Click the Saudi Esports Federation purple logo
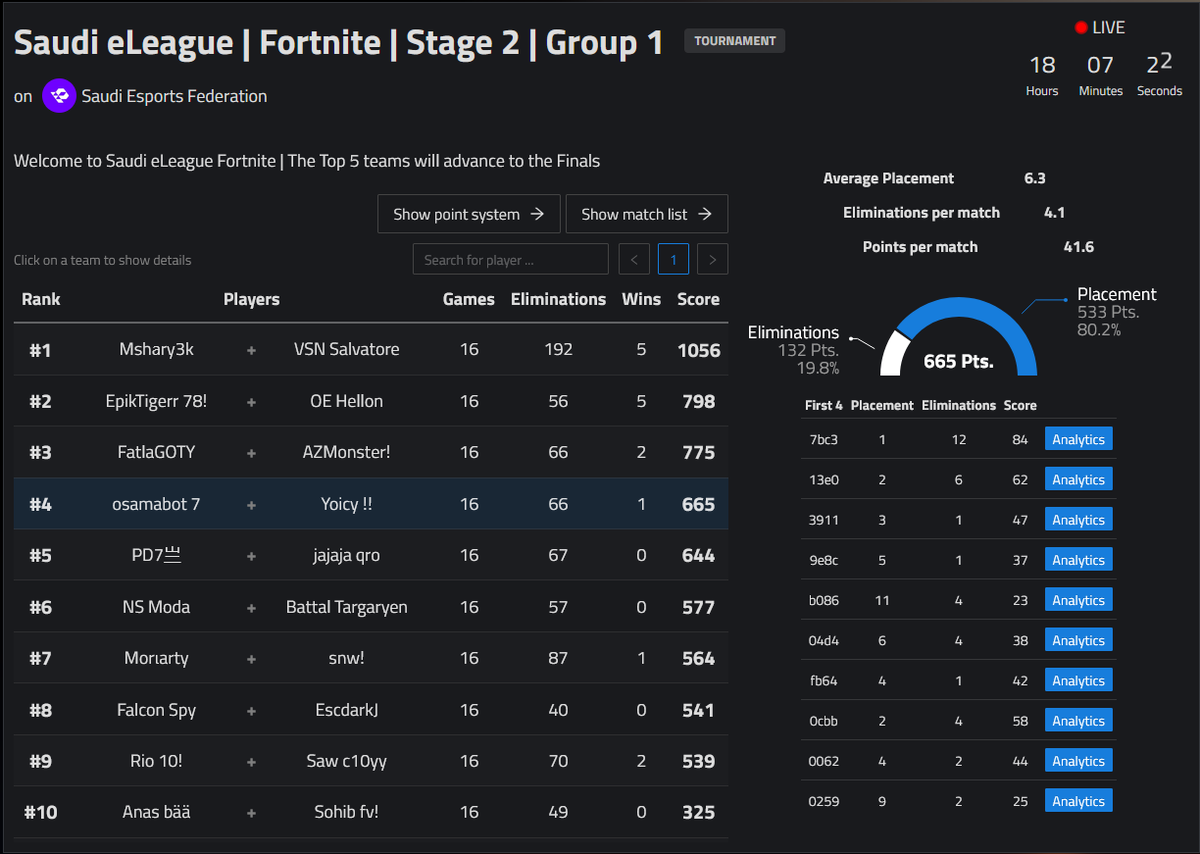This screenshot has height=854, width=1200. [59, 96]
